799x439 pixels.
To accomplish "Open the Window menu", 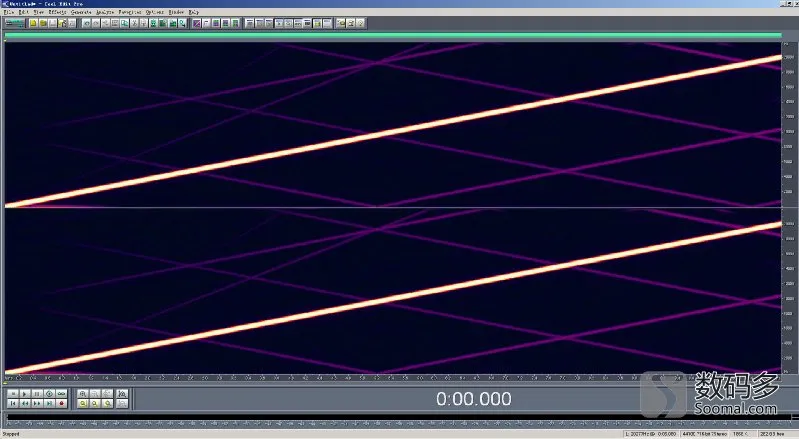I will click(x=176, y=12).
